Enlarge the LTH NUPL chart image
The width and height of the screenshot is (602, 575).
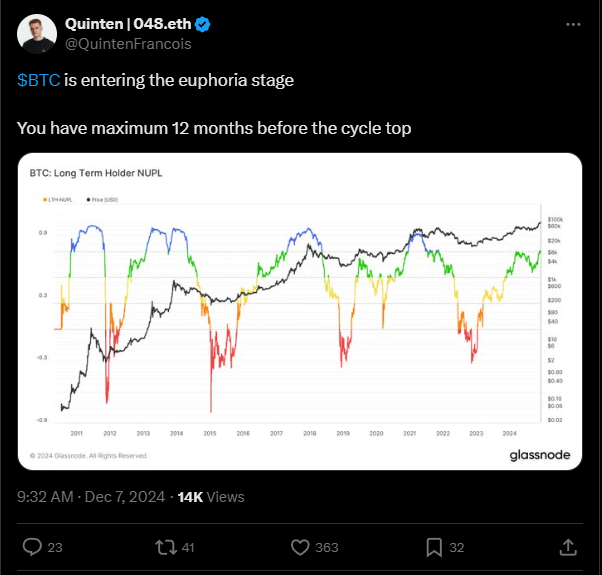(300, 311)
